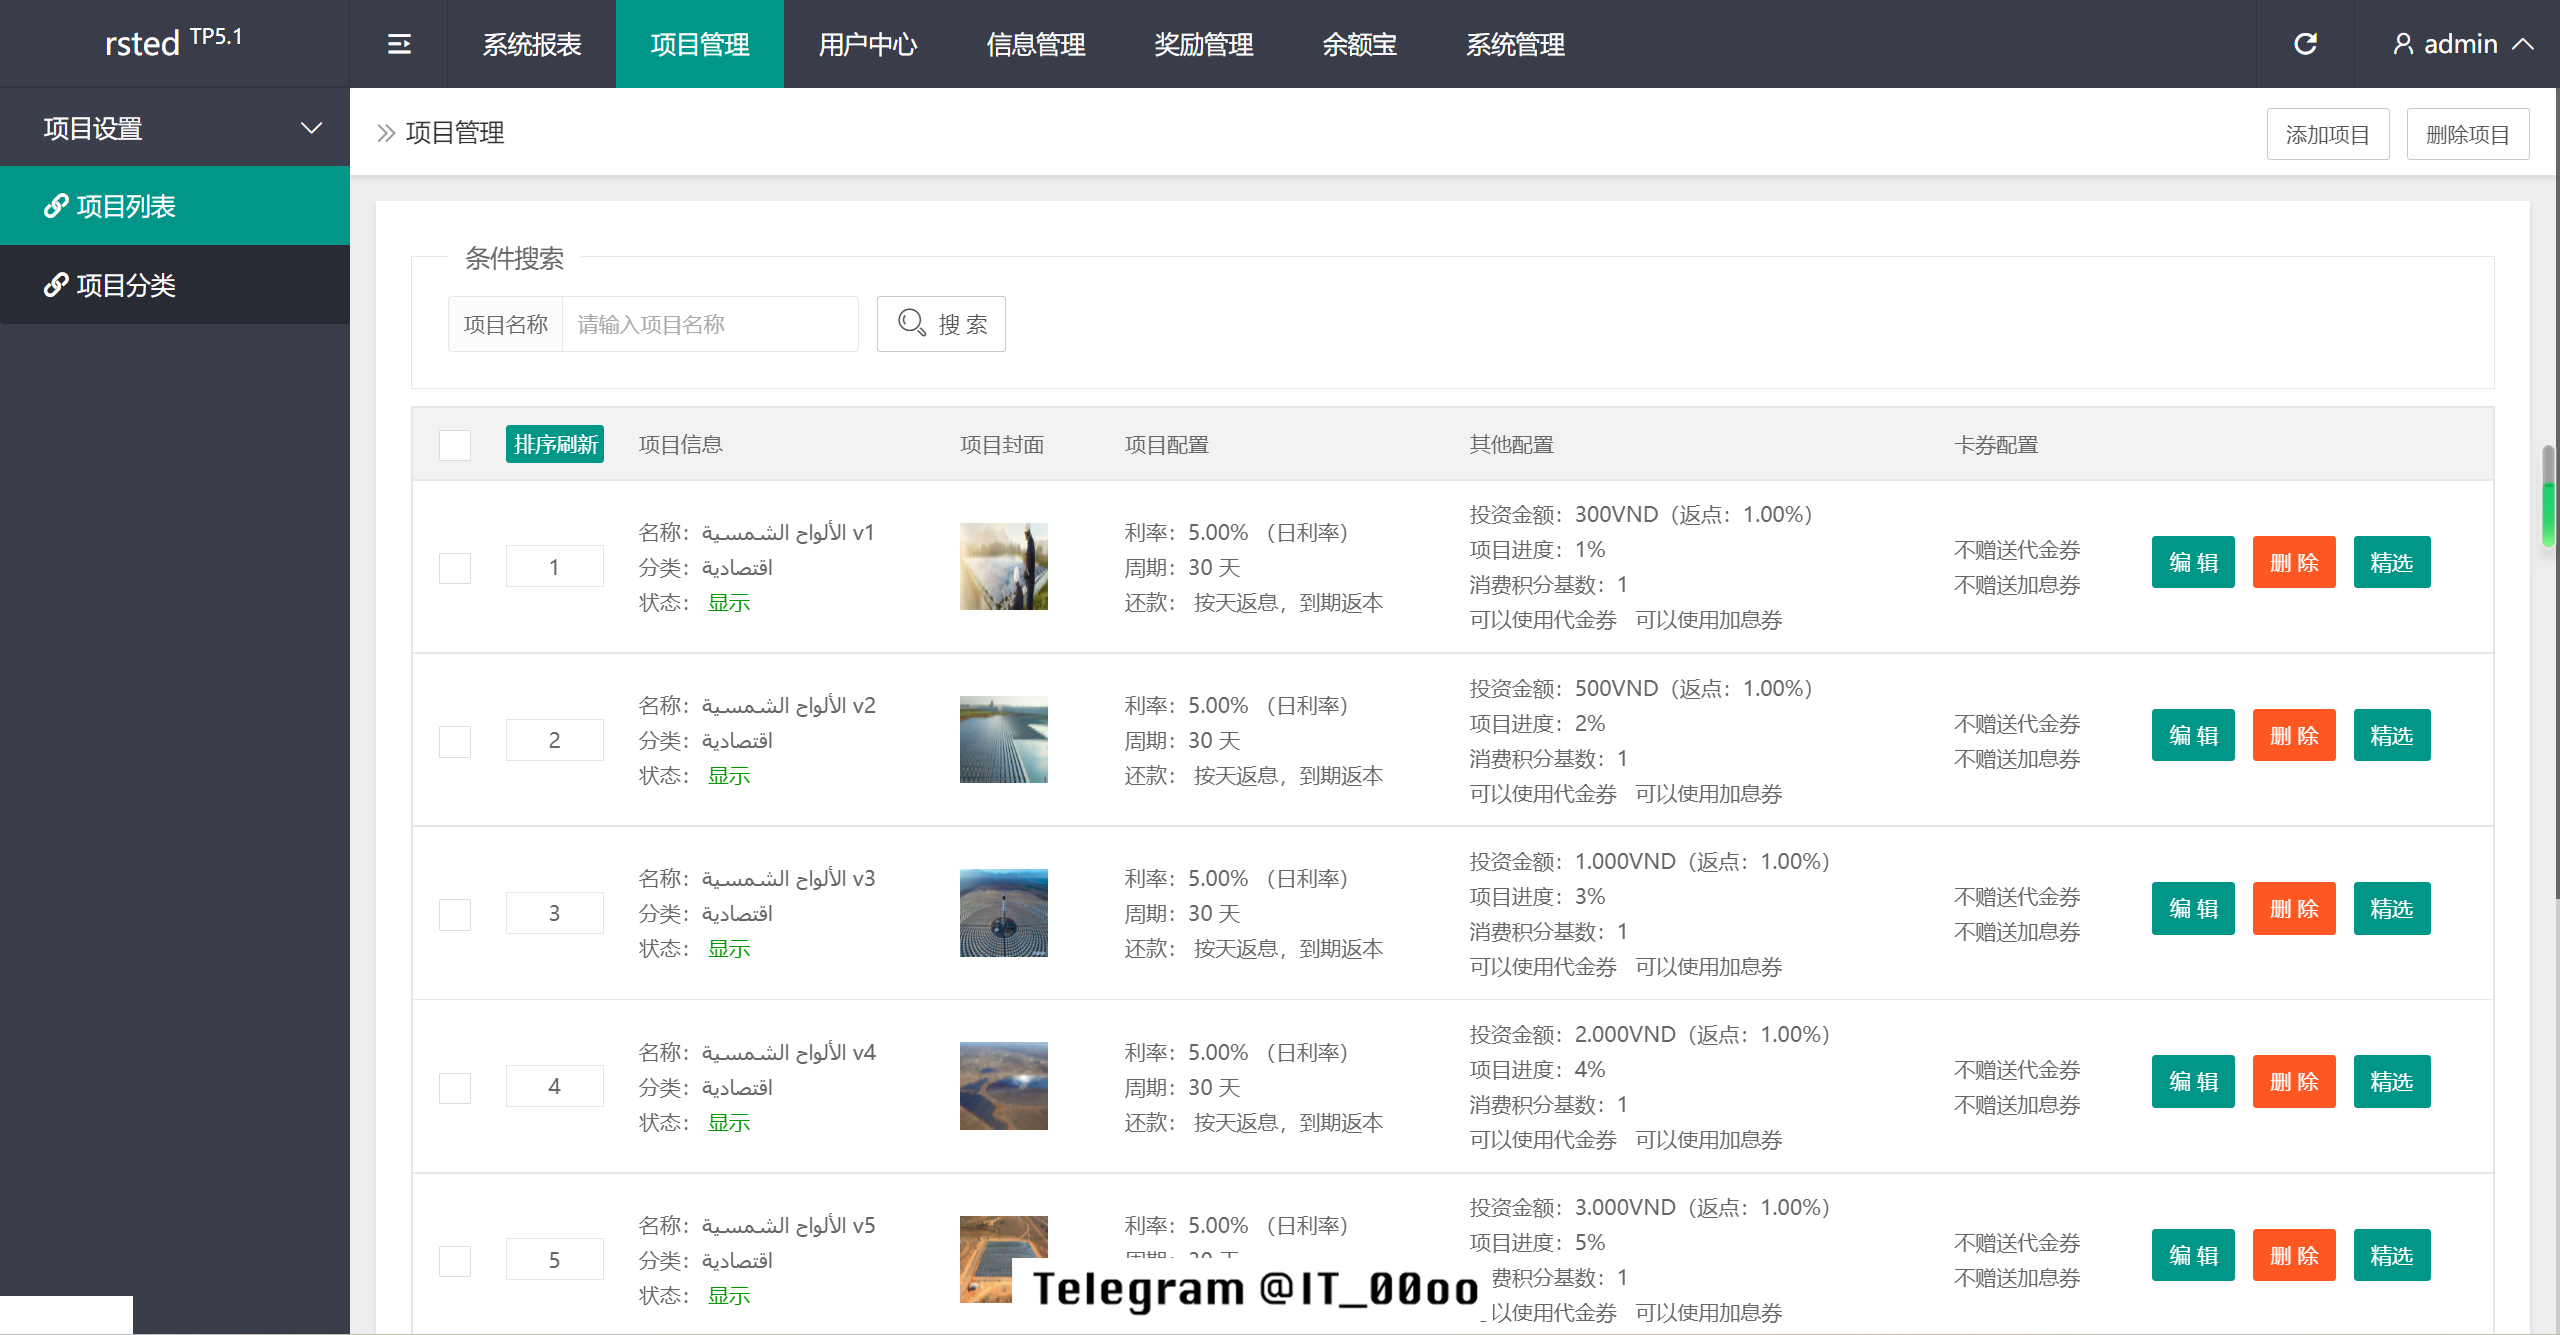The height and width of the screenshot is (1335, 2560).
Task: Open cover thumbnail of project v3
Action: [x=1004, y=913]
